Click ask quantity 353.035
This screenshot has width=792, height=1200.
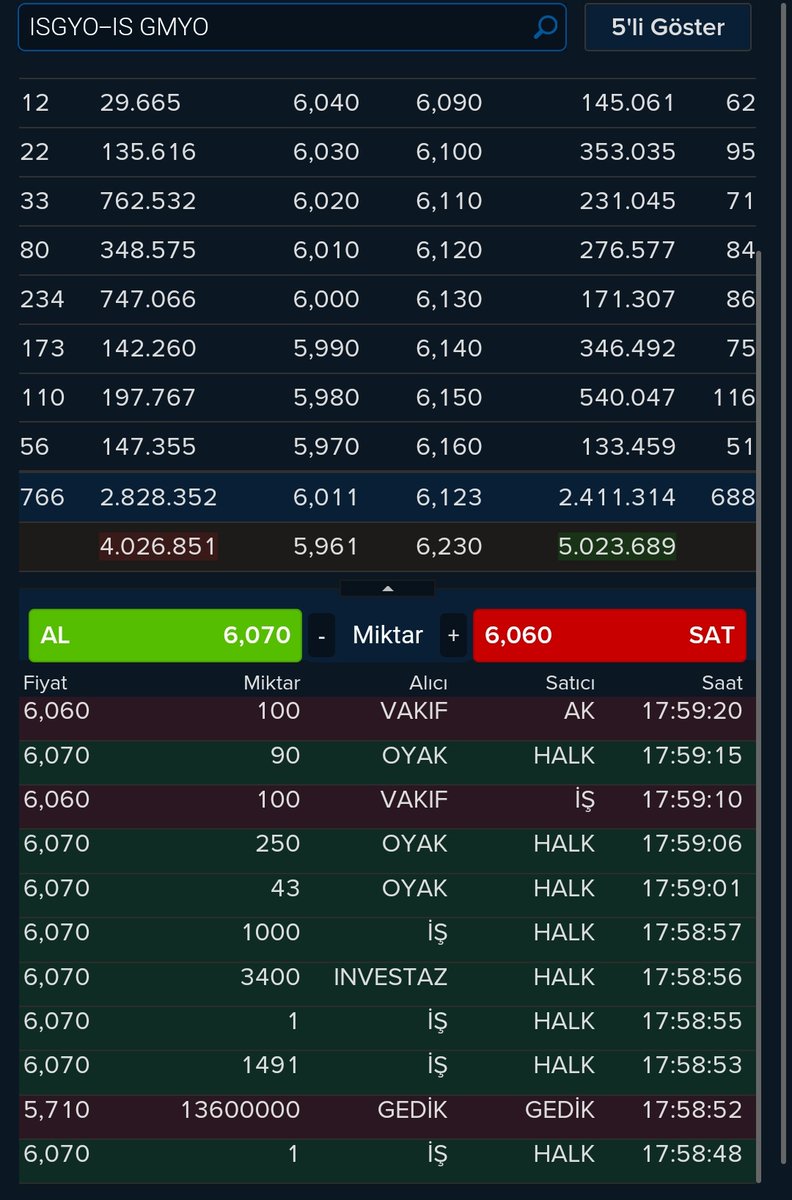click(627, 152)
